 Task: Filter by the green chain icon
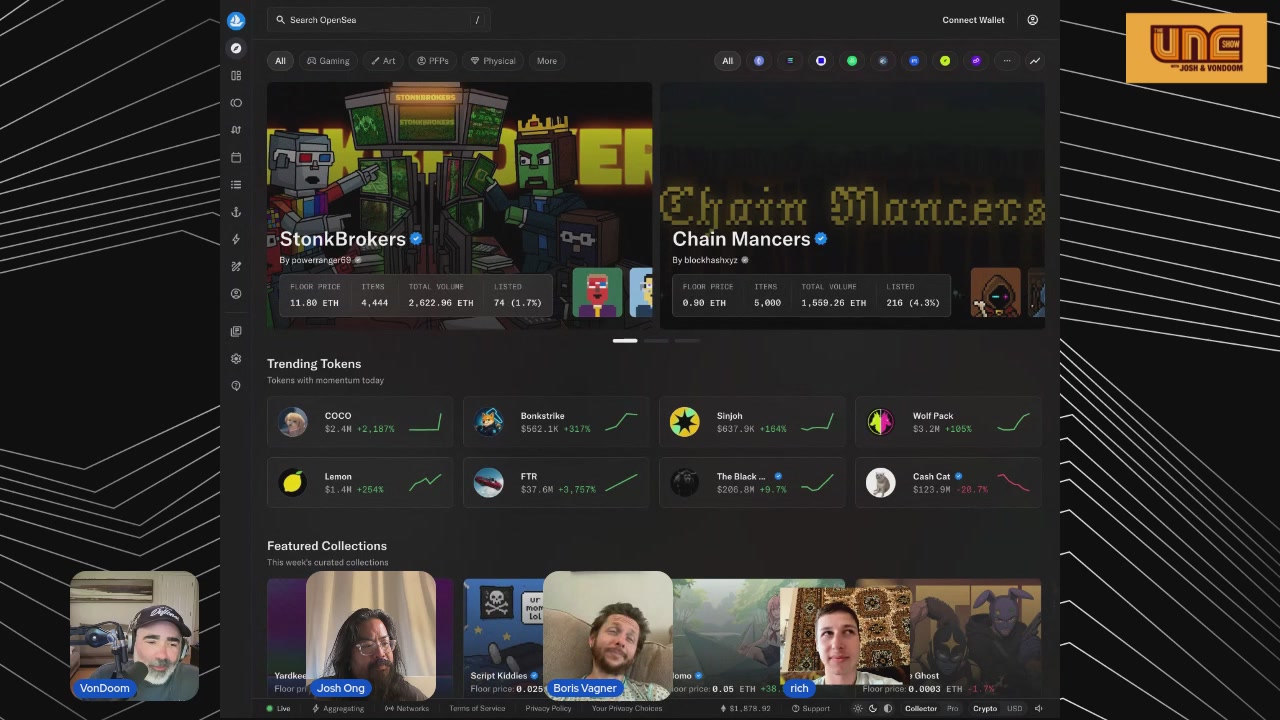(x=852, y=61)
